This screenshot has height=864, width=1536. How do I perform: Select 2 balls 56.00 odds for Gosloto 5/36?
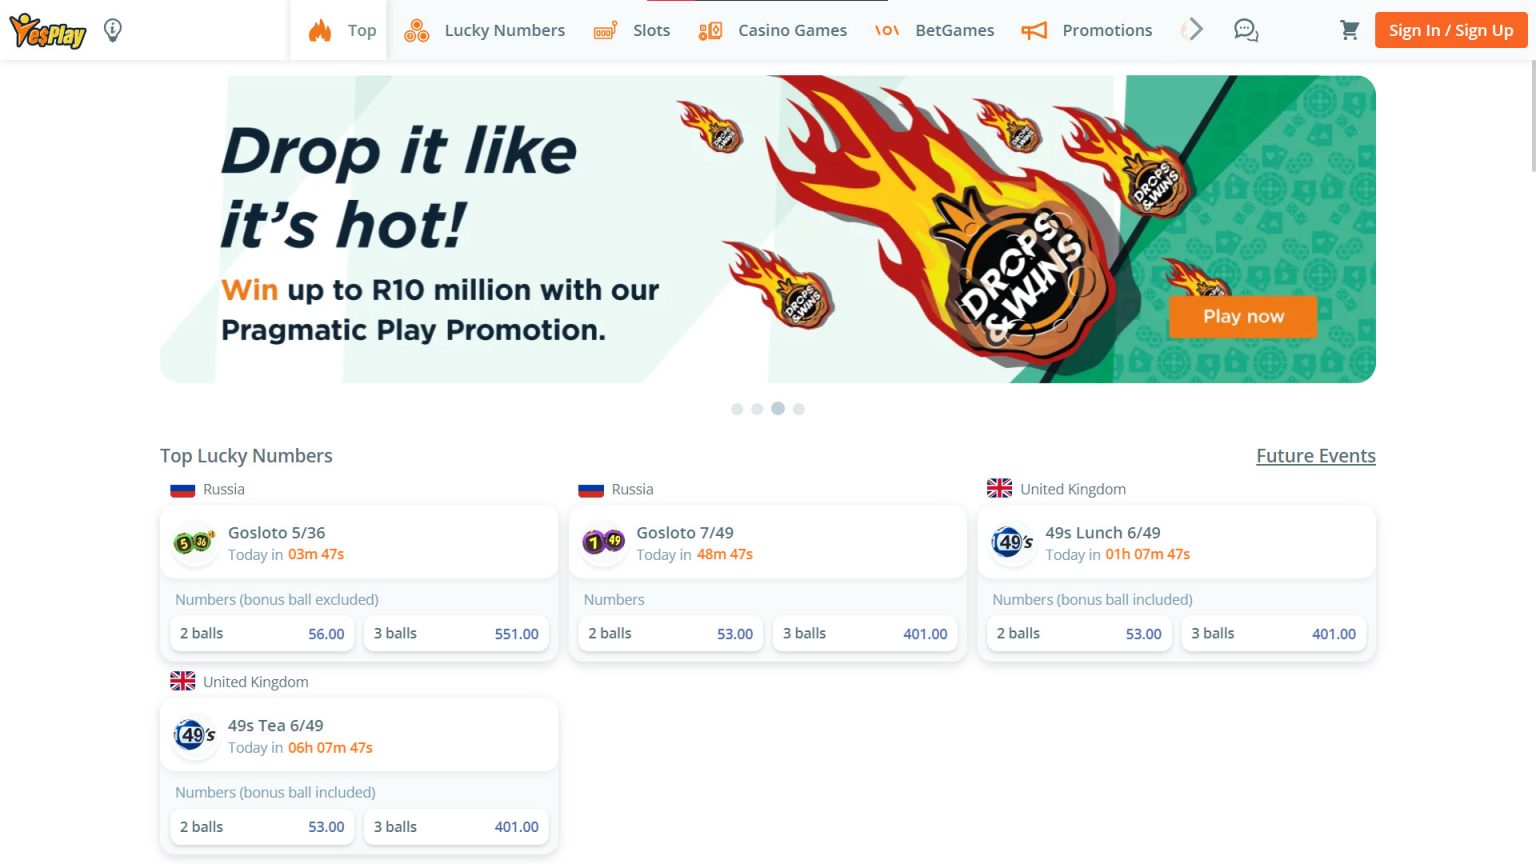pos(262,634)
